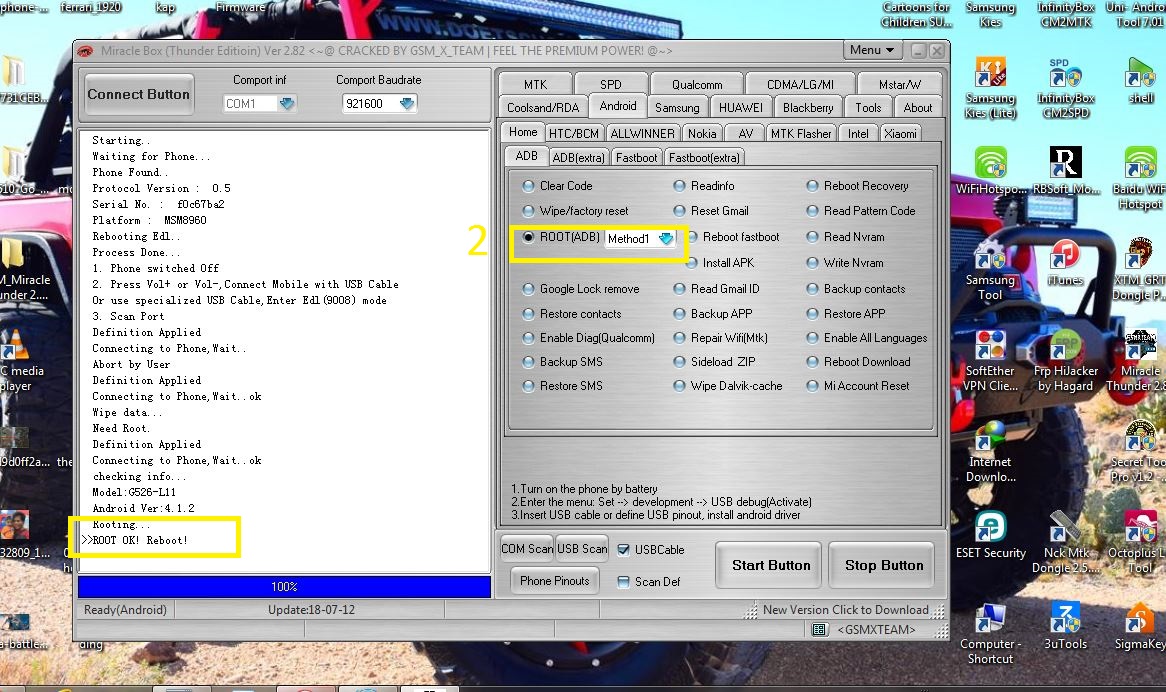Click the Connect Button
The image size is (1166, 692).
pyautogui.click(x=138, y=94)
